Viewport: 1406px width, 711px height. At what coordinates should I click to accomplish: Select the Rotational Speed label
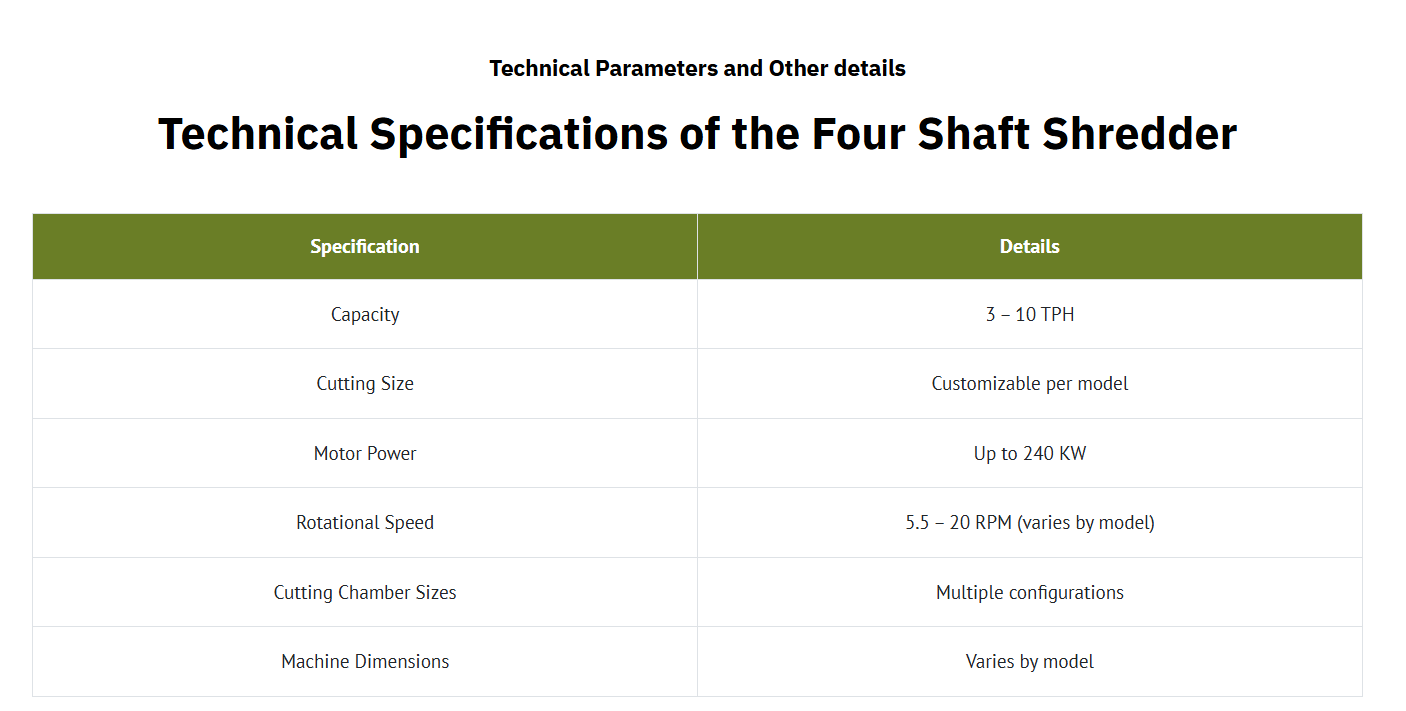tap(365, 522)
